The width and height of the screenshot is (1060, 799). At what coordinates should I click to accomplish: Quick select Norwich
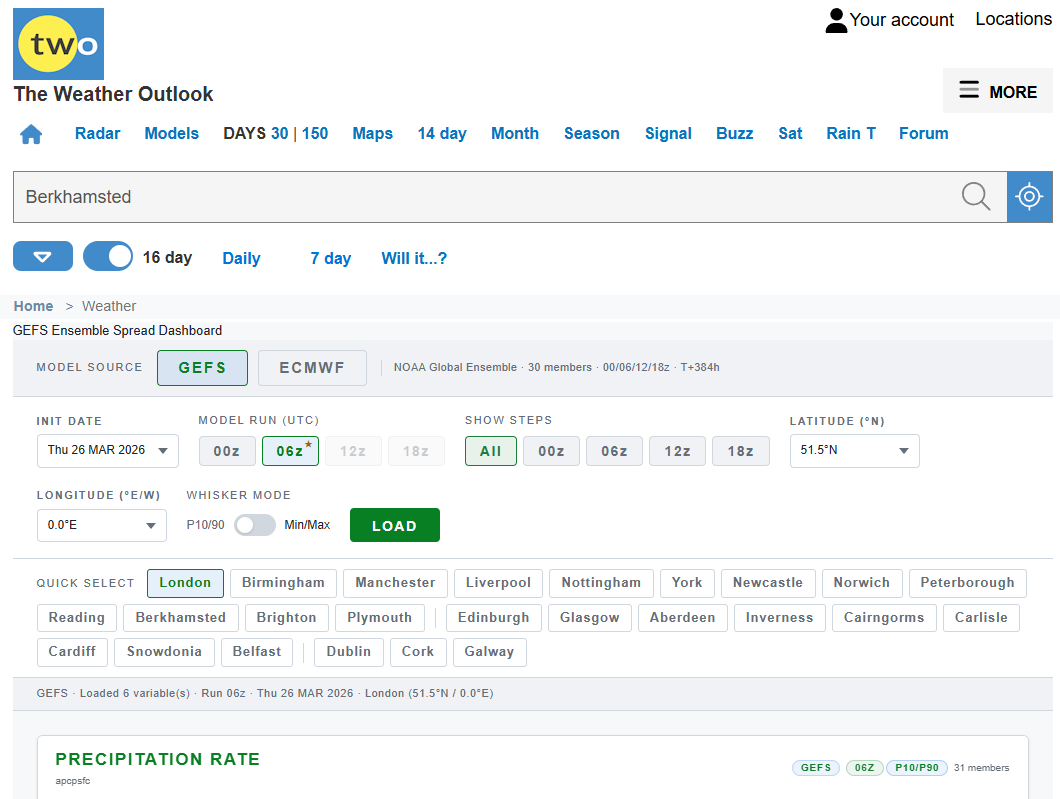pyautogui.click(x=862, y=583)
